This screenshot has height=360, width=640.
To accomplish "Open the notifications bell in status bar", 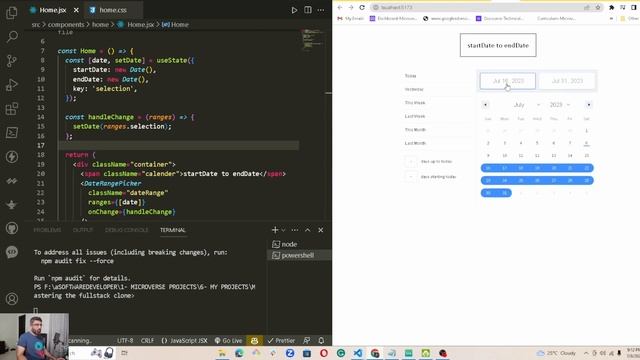I will coord(321,340).
